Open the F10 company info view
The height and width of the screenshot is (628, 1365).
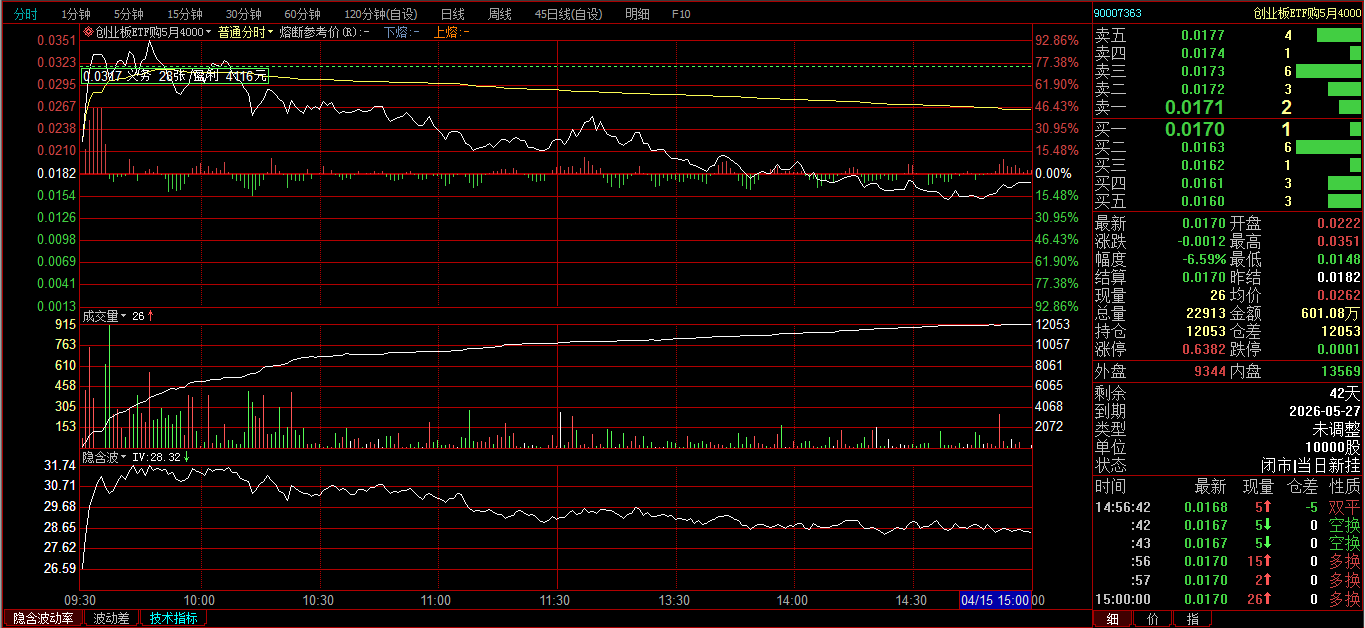tap(681, 14)
